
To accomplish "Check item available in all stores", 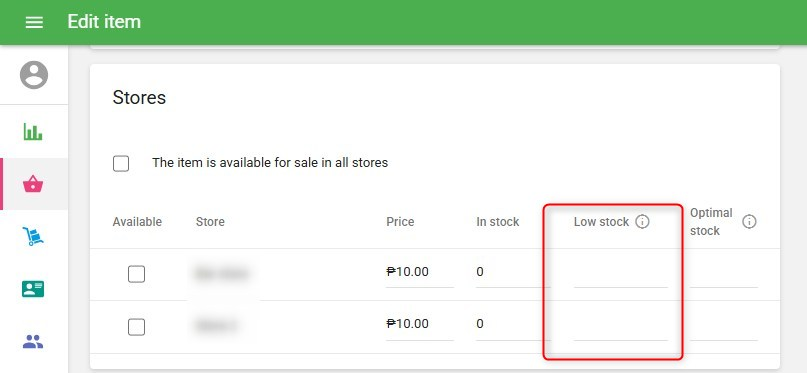I will 121,164.
